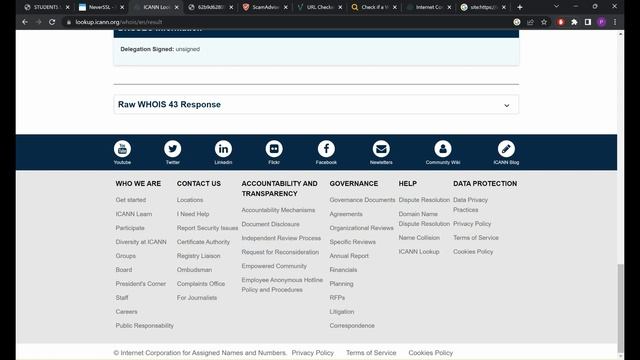Switch to the ScamAdviser tab
This screenshot has height=360, width=640.
[265, 7]
